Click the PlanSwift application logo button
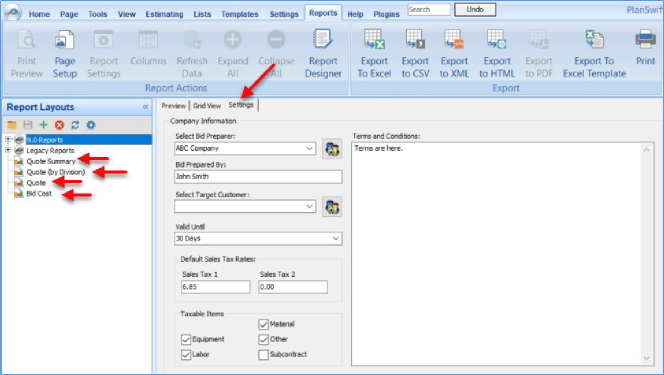664x375 pixels. (x=12, y=12)
